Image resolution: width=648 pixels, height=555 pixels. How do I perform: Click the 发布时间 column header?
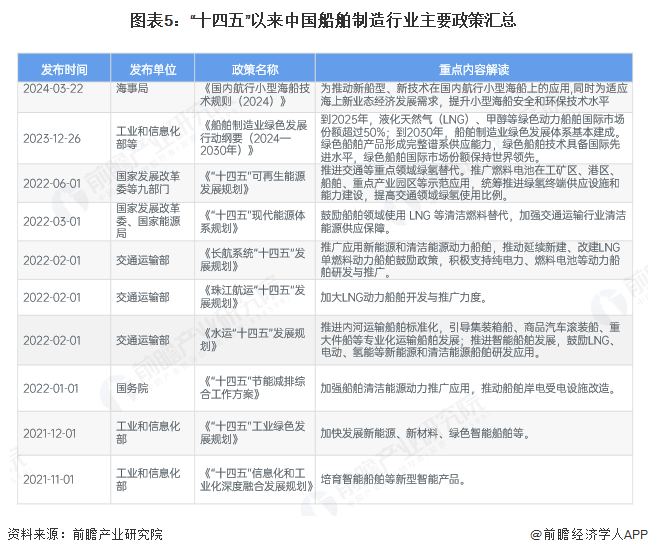click(x=64, y=69)
